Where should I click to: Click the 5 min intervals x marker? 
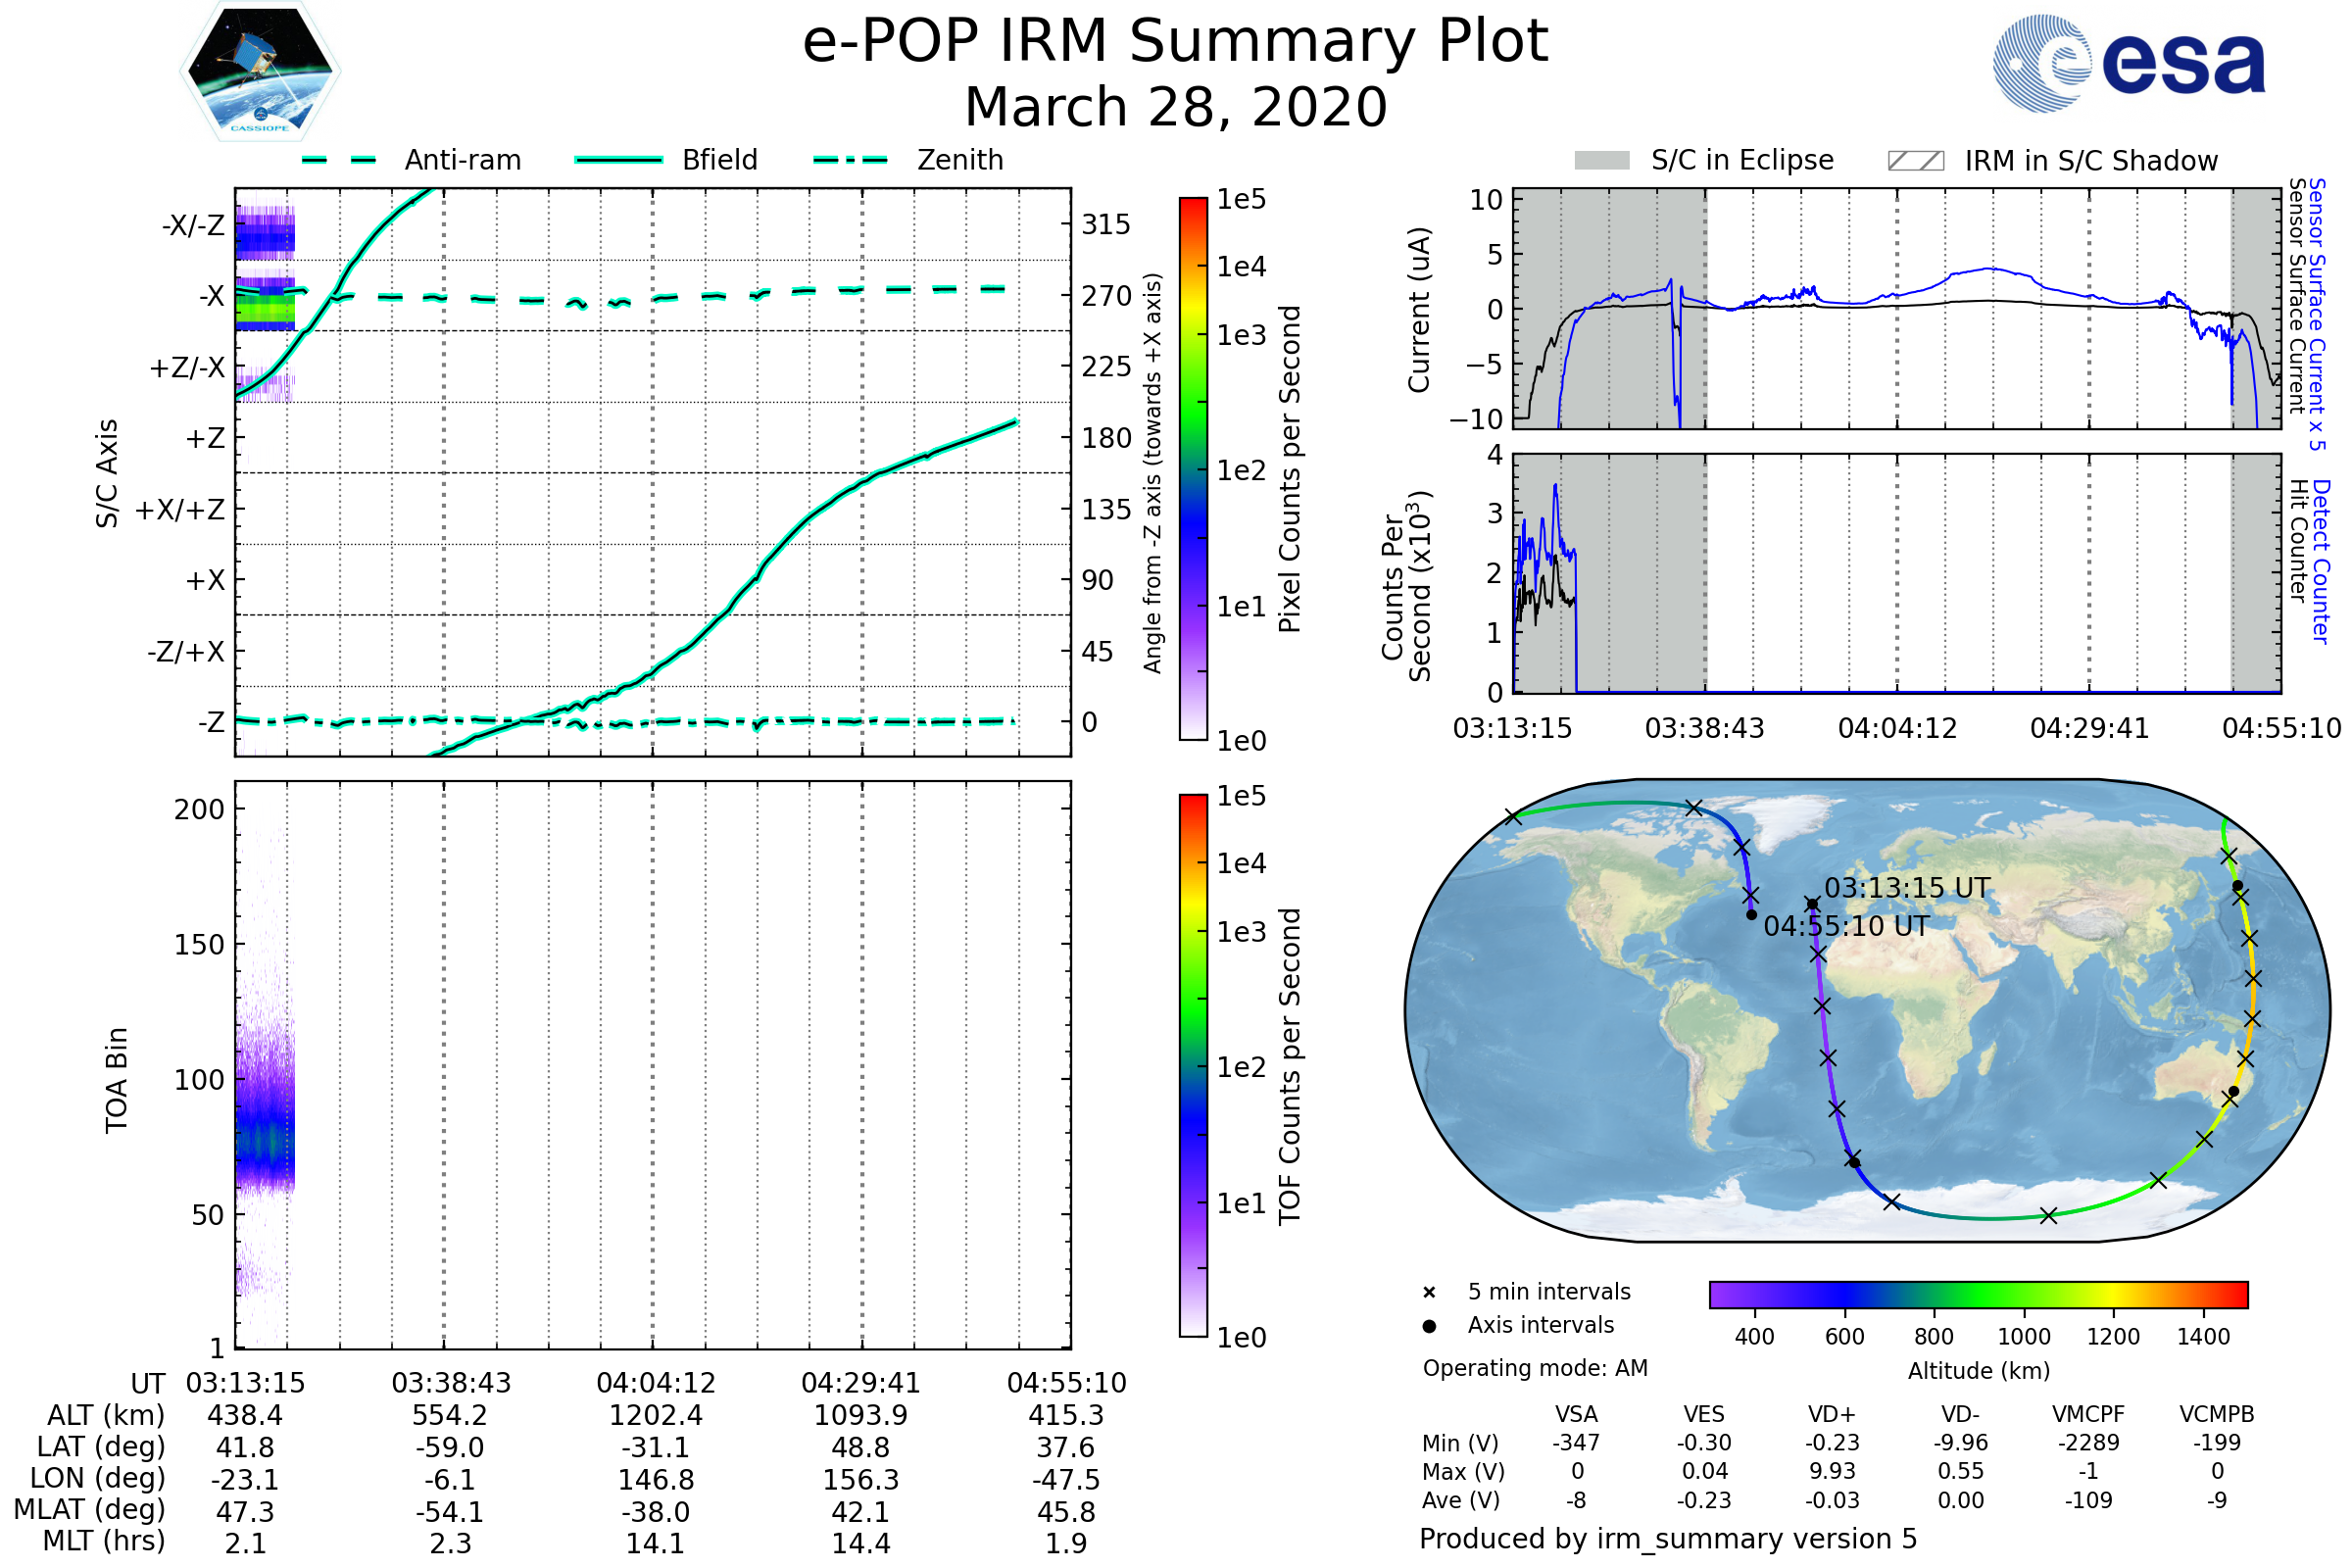tap(1429, 1293)
